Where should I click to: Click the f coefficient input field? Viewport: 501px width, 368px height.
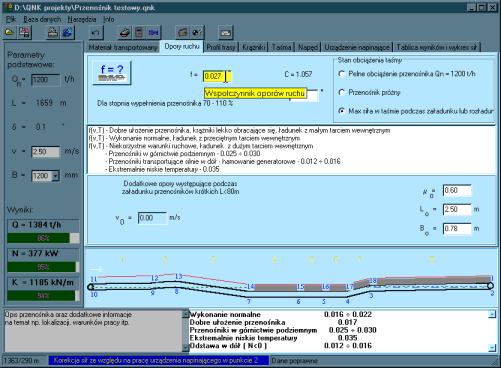pos(217,76)
